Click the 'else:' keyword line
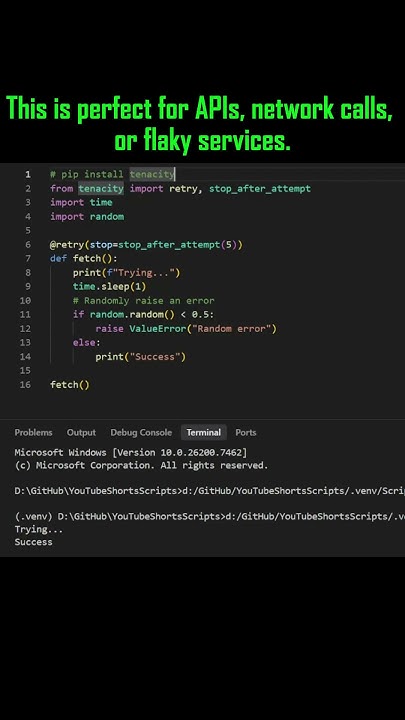This screenshot has height=720, width=405. point(86,343)
